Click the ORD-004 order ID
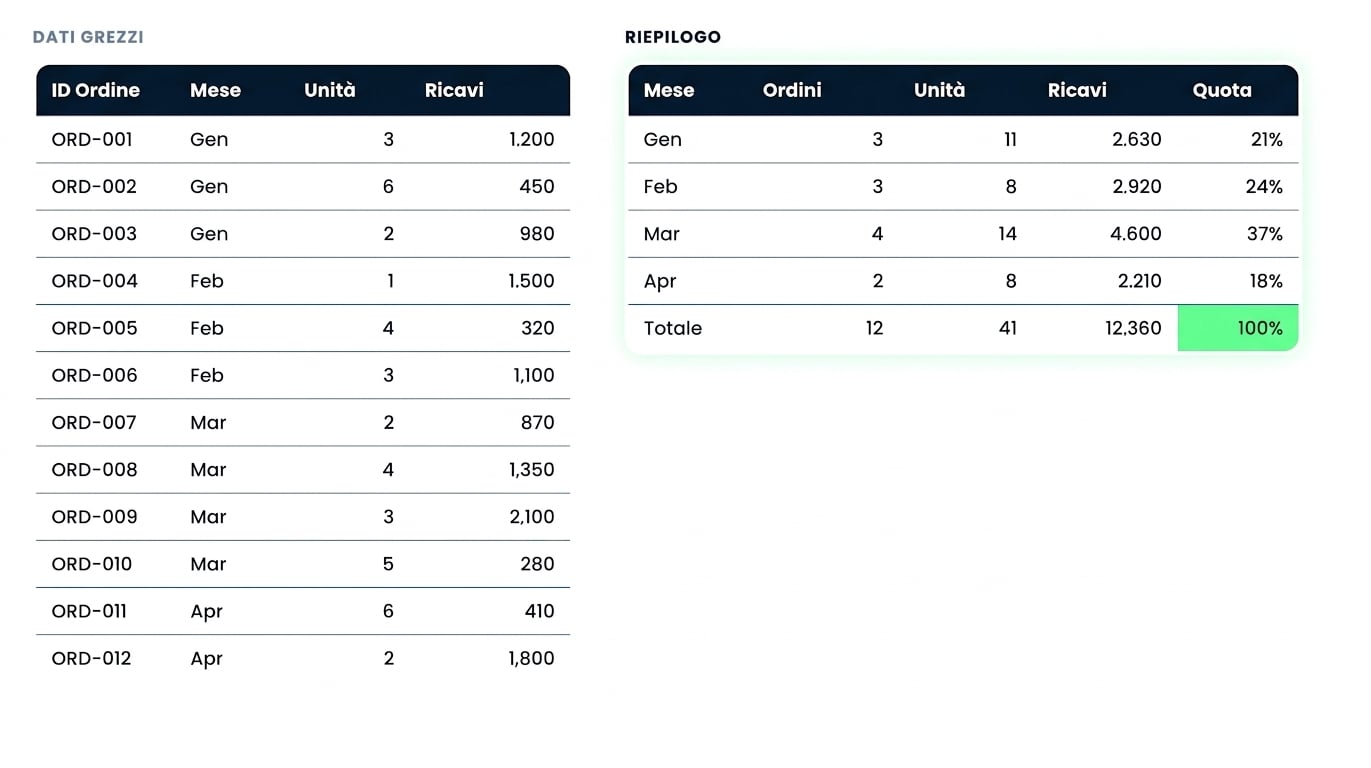 pyautogui.click(x=94, y=281)
